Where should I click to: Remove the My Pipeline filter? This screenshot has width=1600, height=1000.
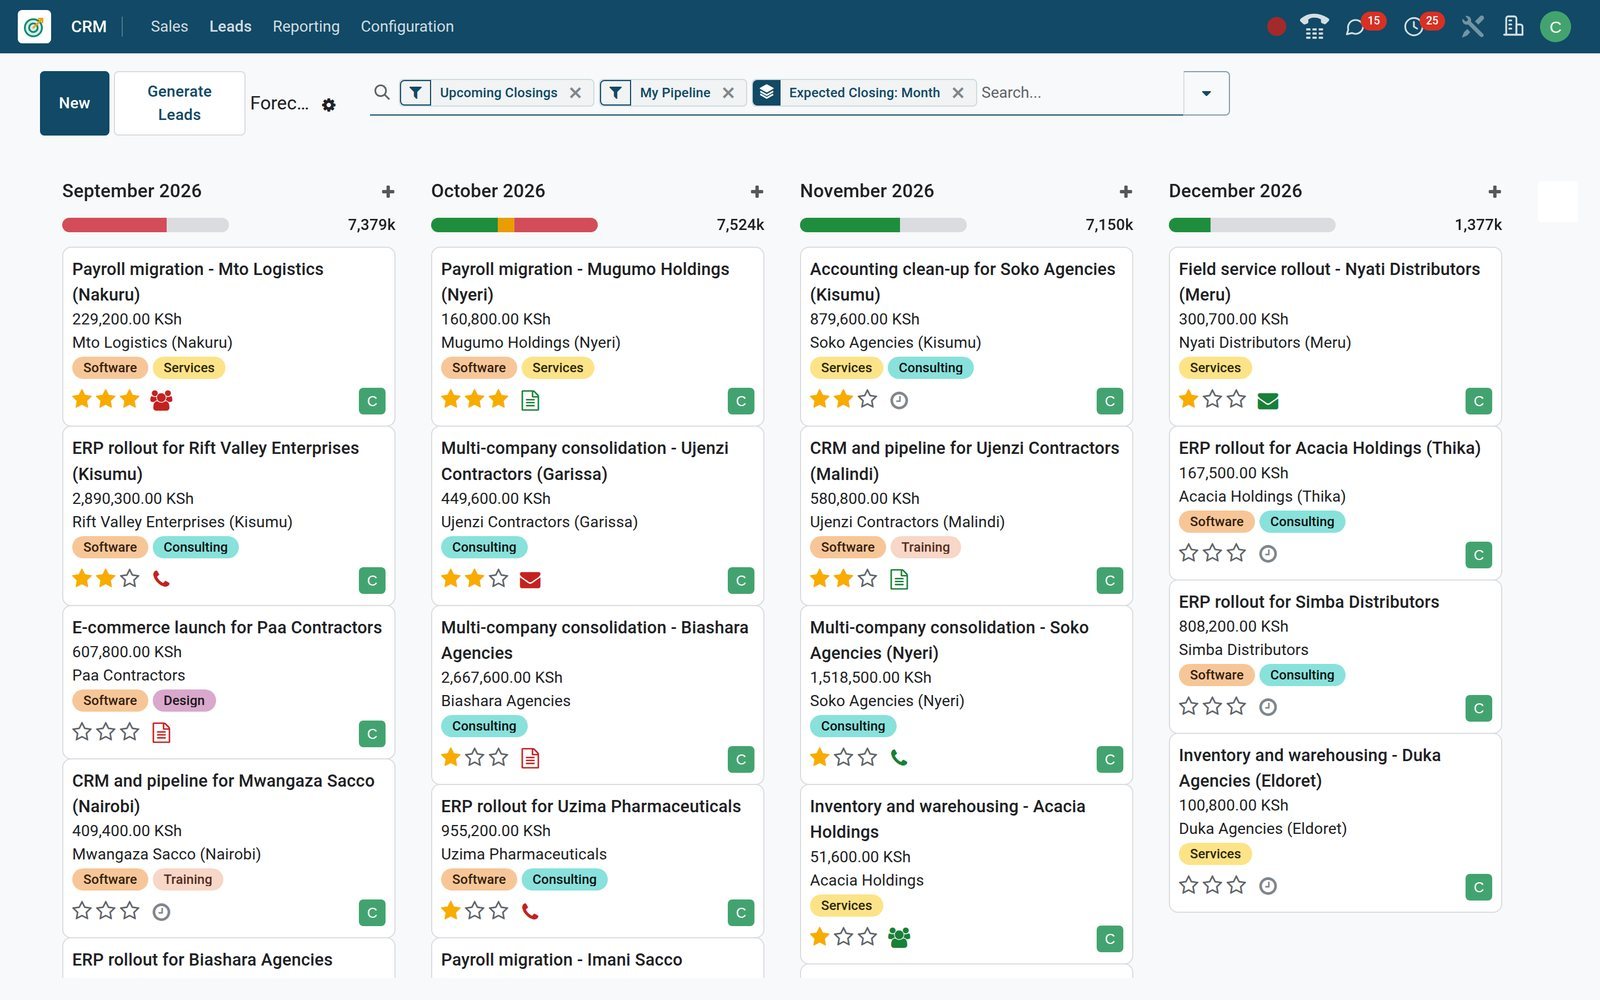[729, 93]
